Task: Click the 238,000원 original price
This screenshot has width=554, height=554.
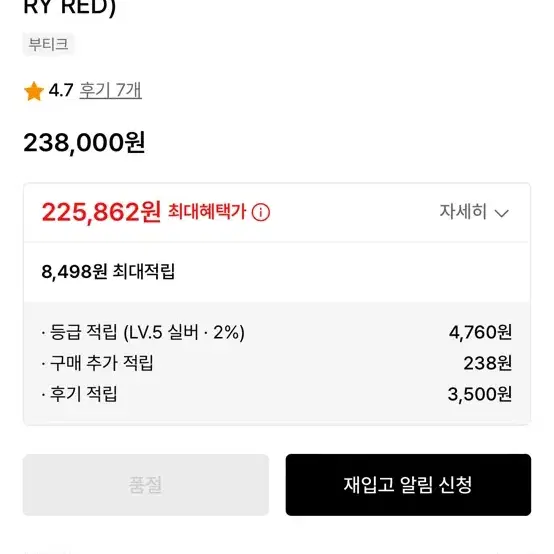Action: coord(84,142)
